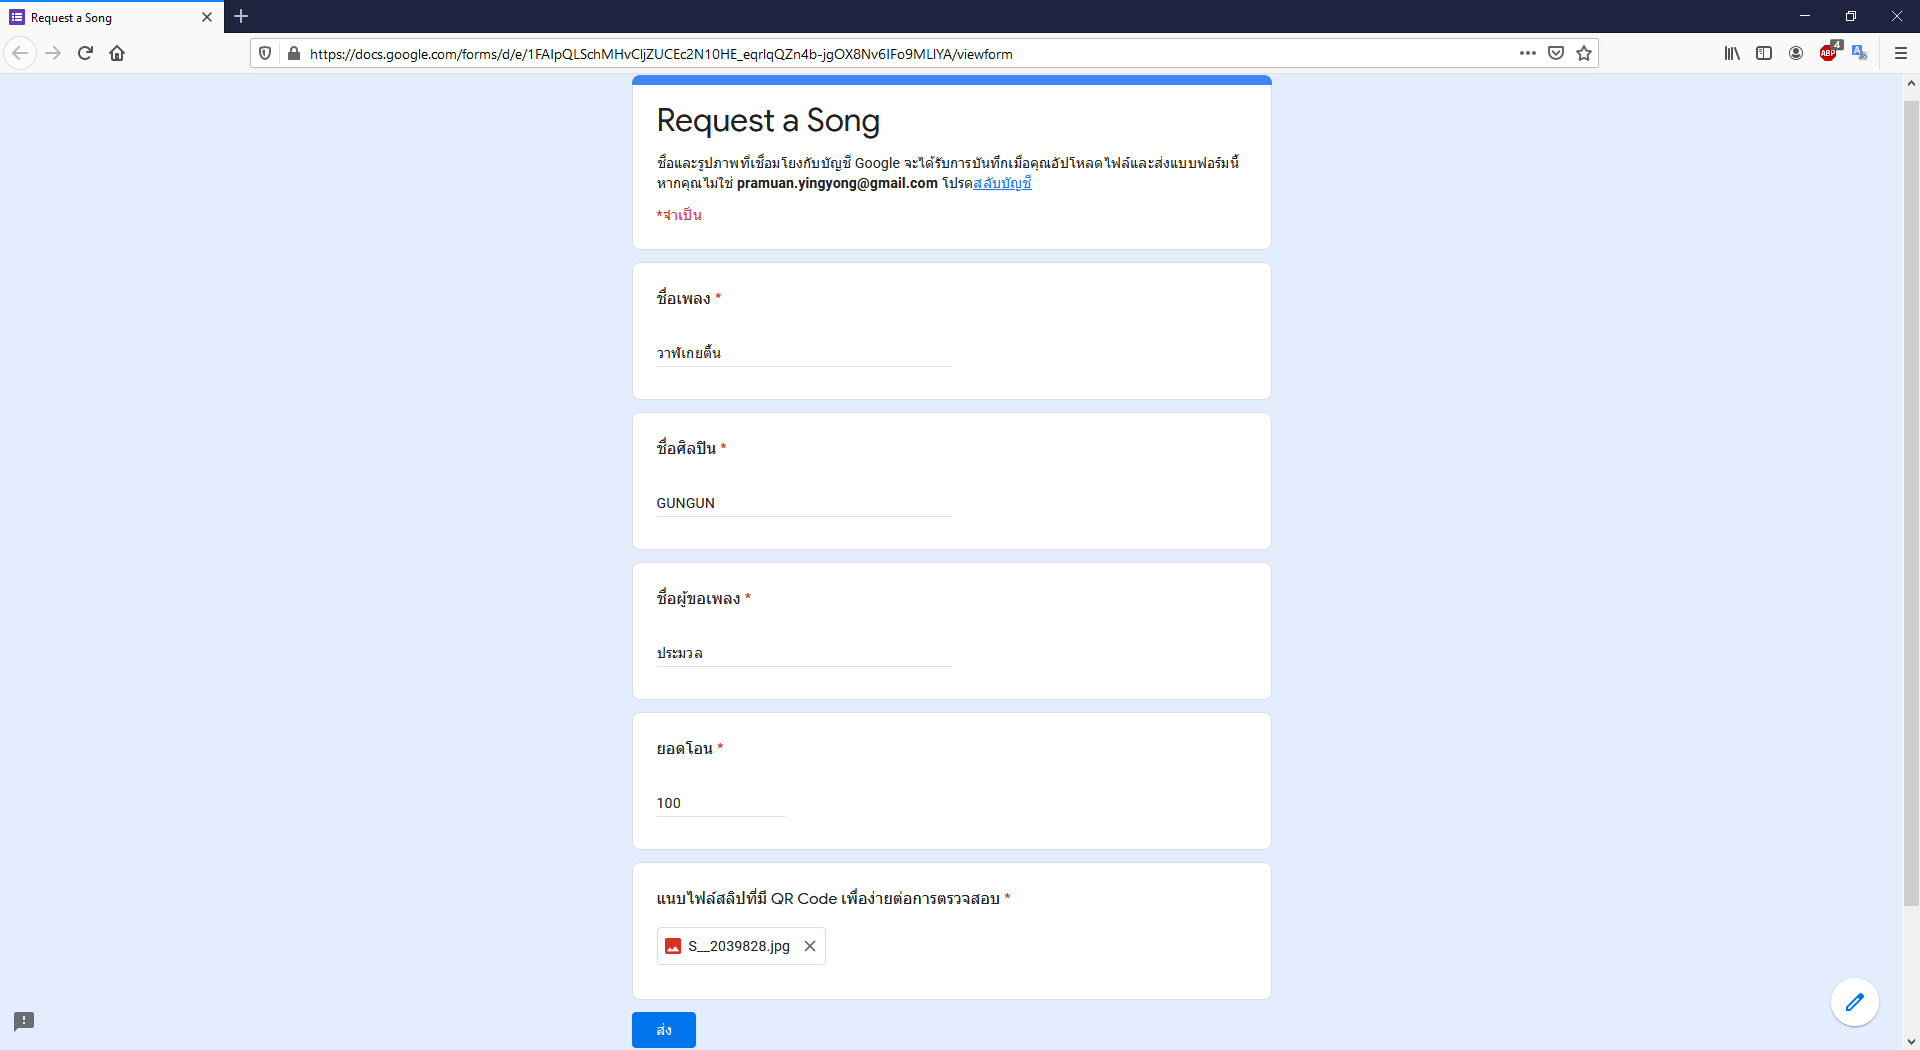Bookmark this page with the star icon
Screen dimensions: 1920x1050
coord(1584,53)
